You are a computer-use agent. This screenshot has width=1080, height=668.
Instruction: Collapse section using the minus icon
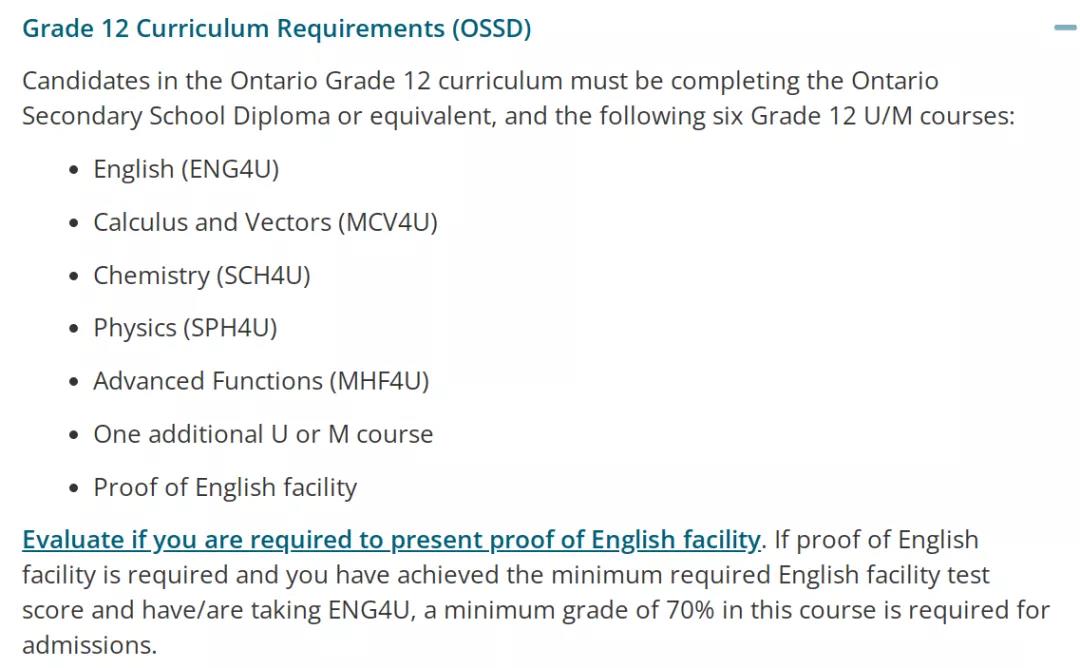pyautogui.click(x=1065, y=28)
